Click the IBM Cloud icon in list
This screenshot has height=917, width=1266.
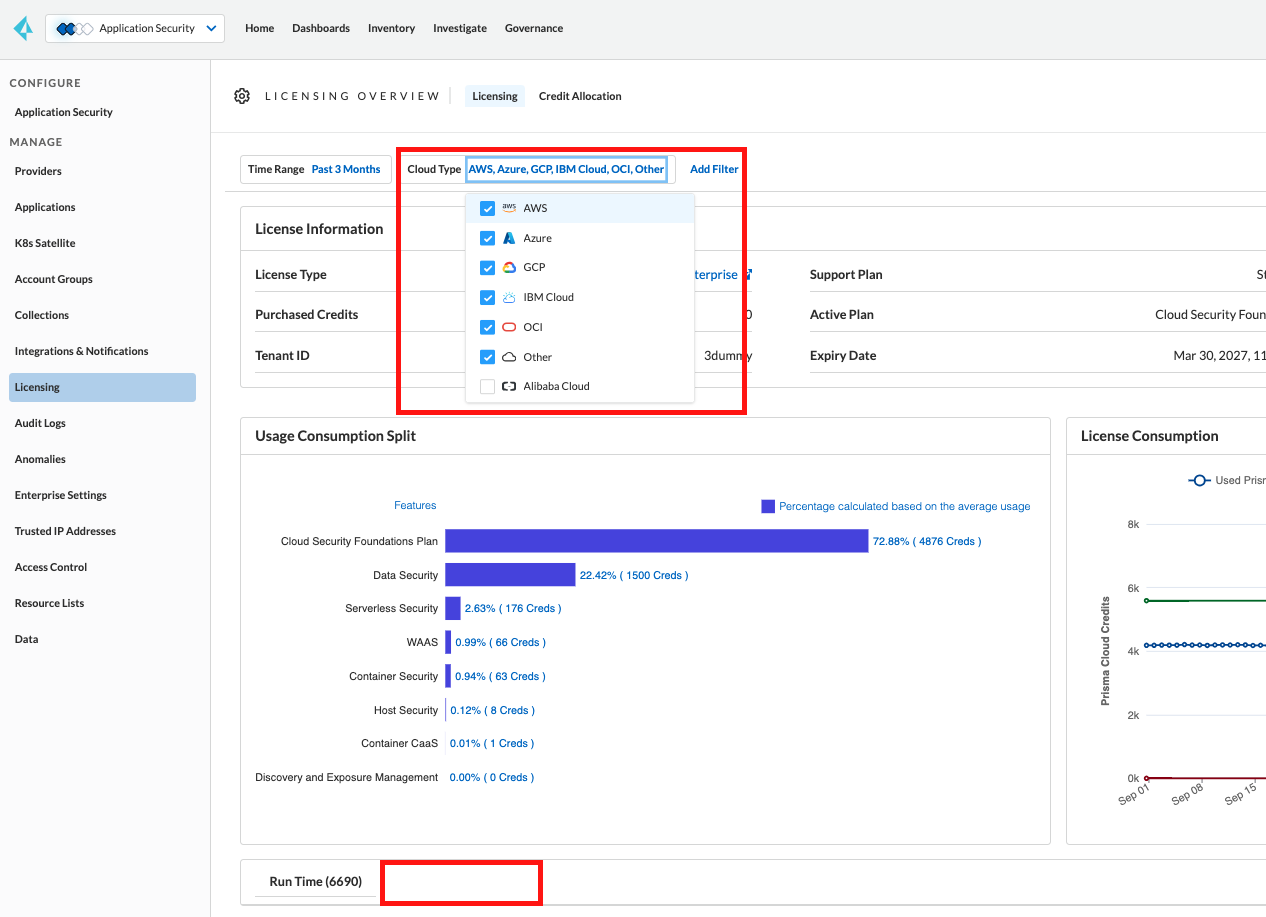(509, 297)
